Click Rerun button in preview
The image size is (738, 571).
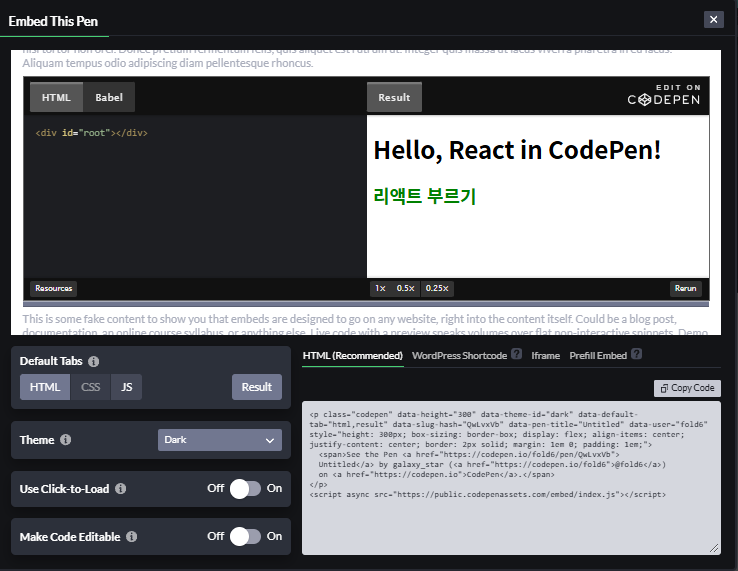point(685,288)
